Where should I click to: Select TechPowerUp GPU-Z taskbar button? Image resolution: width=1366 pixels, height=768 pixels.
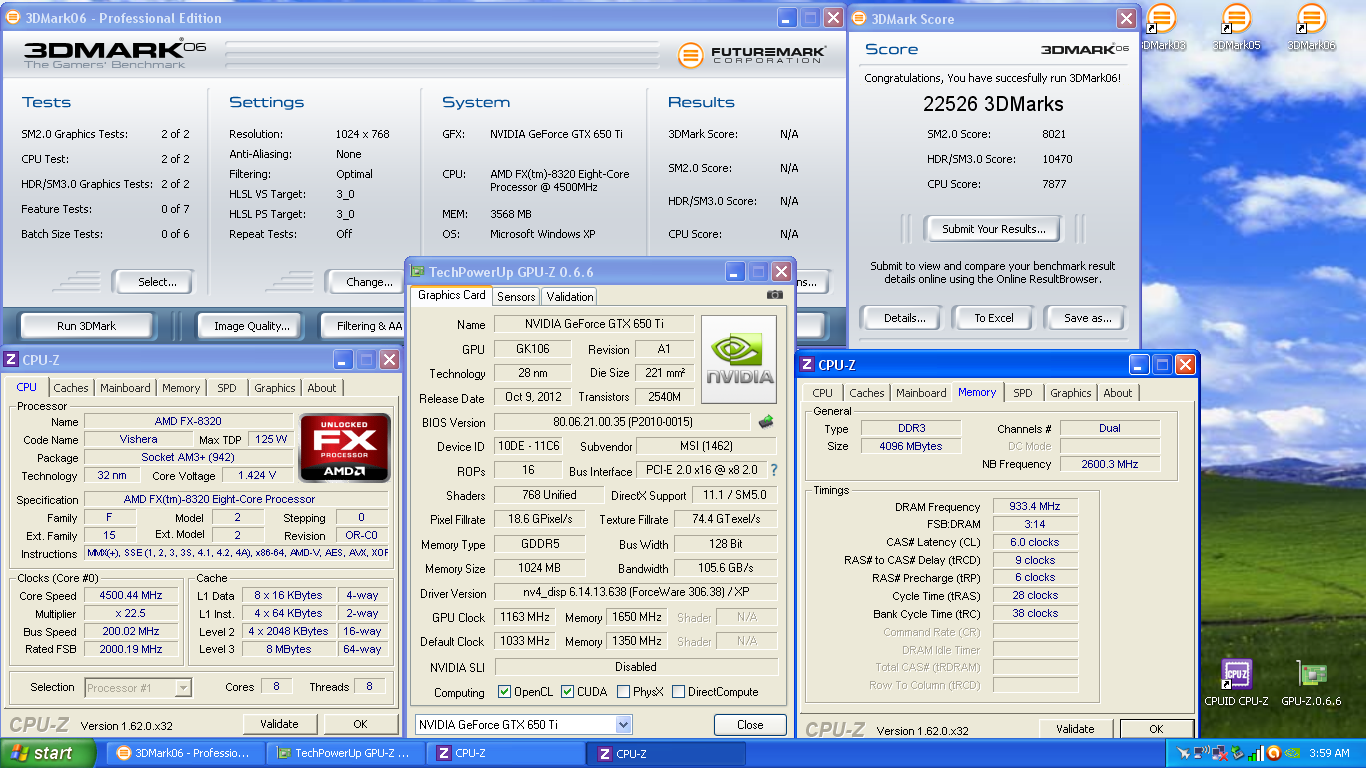pyautogui.click(x=346, y=753)
